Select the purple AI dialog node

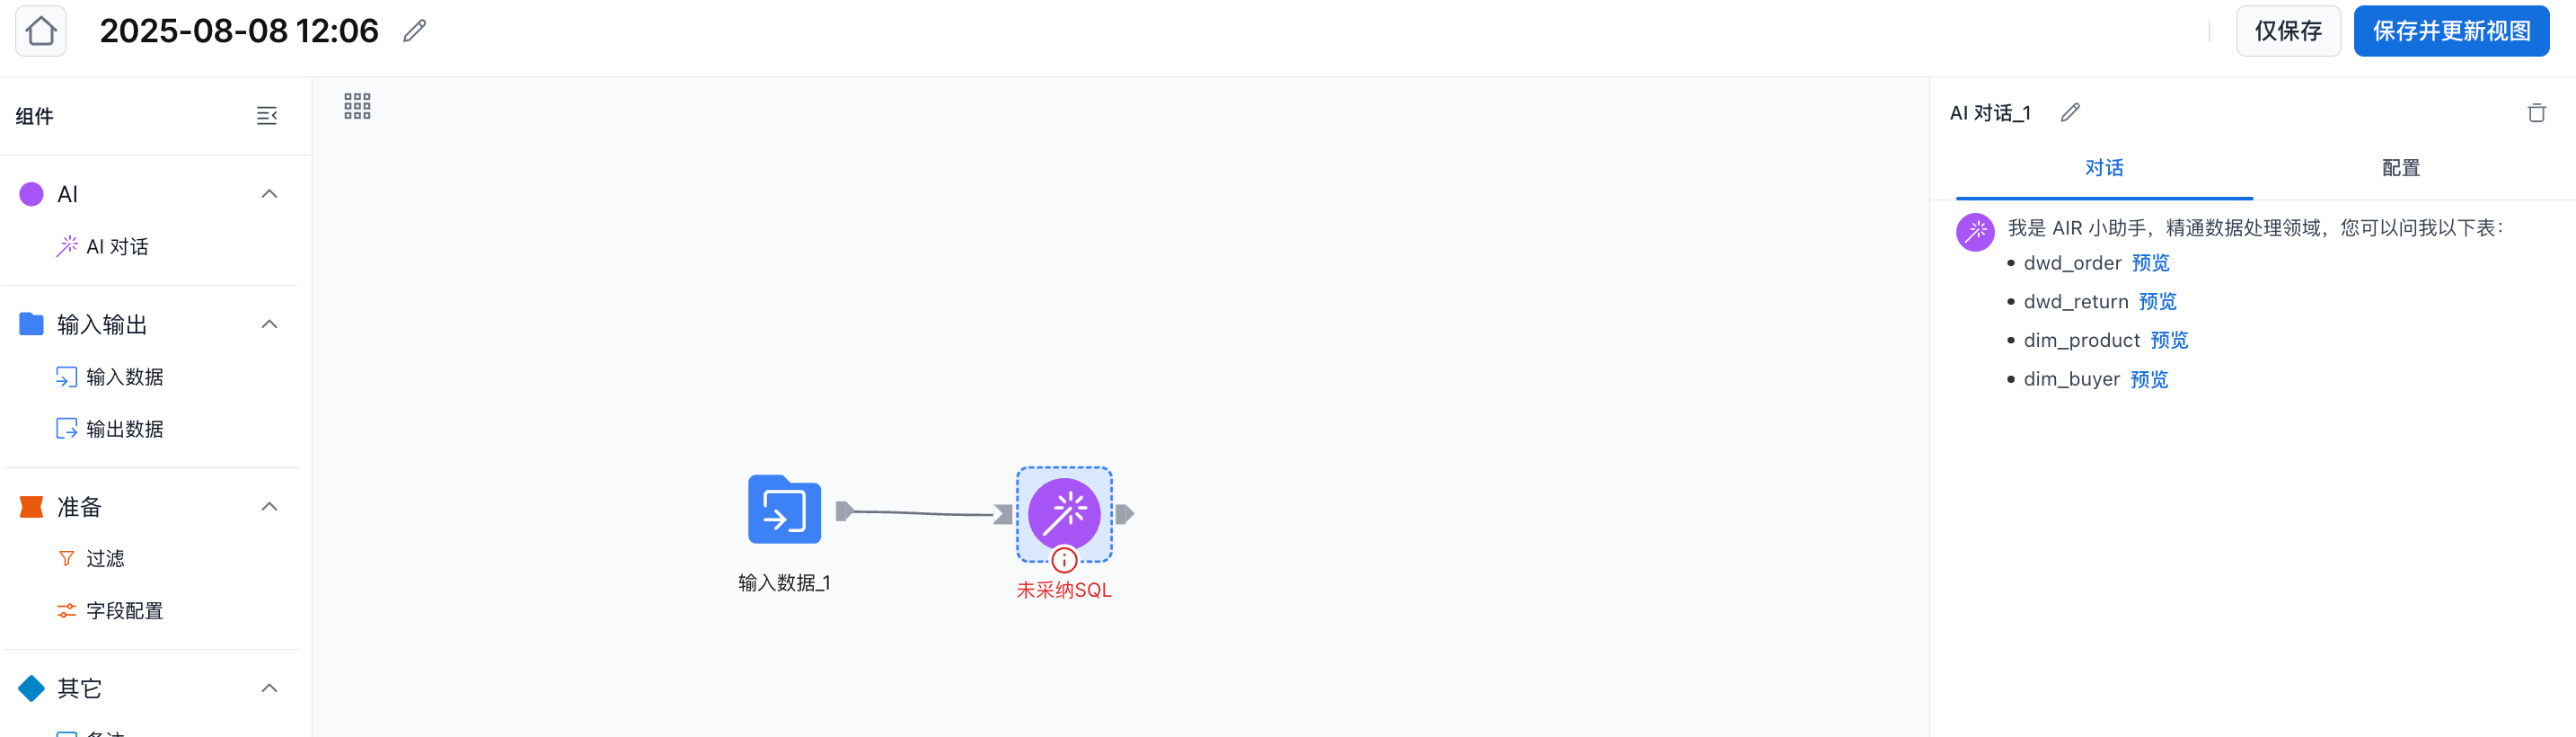[1064, 513]
